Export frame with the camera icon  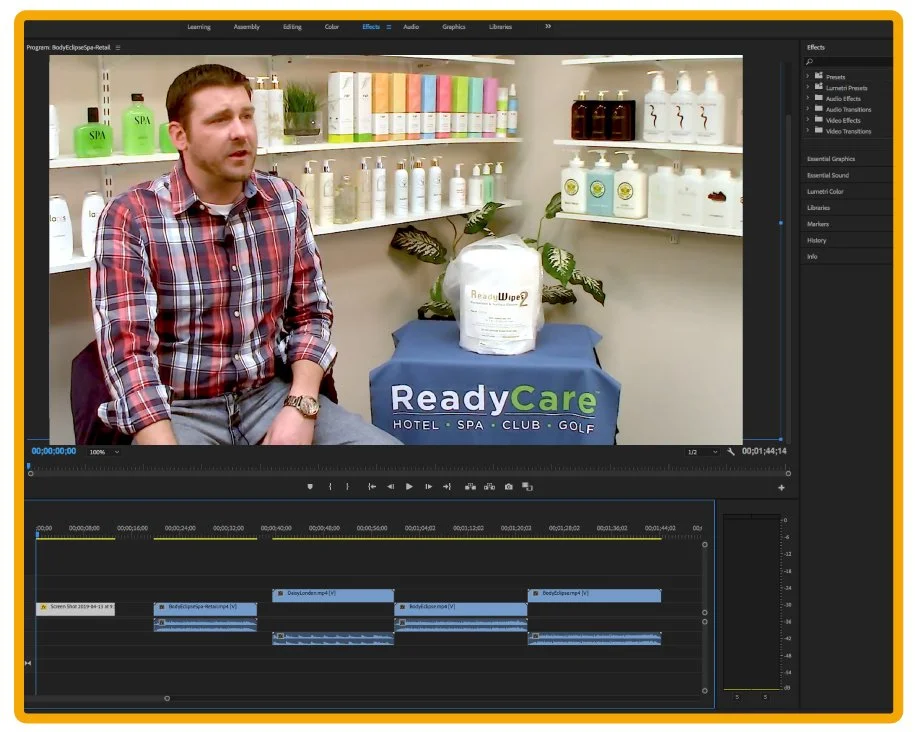[x=509, y=487]
